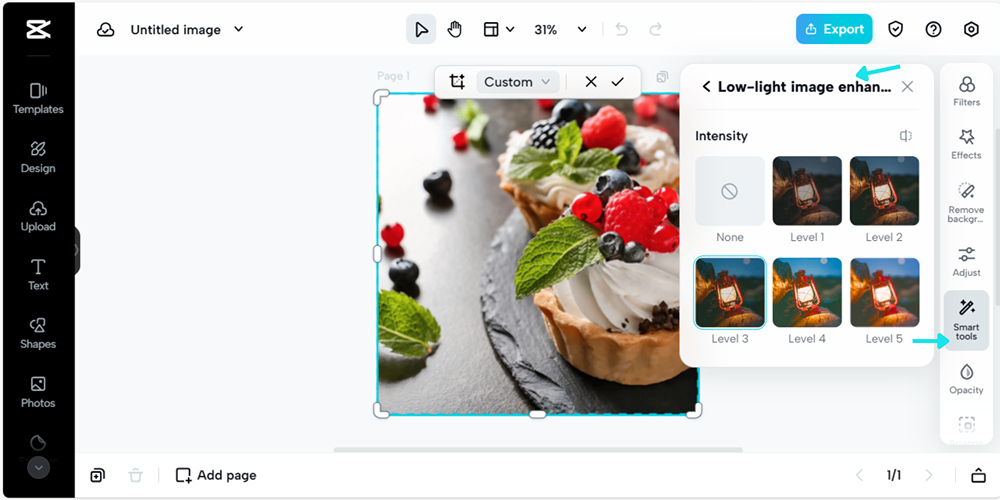Screen dimensions: 1000x500
Task: Redo the last action
Action: (x=655, y=29)
